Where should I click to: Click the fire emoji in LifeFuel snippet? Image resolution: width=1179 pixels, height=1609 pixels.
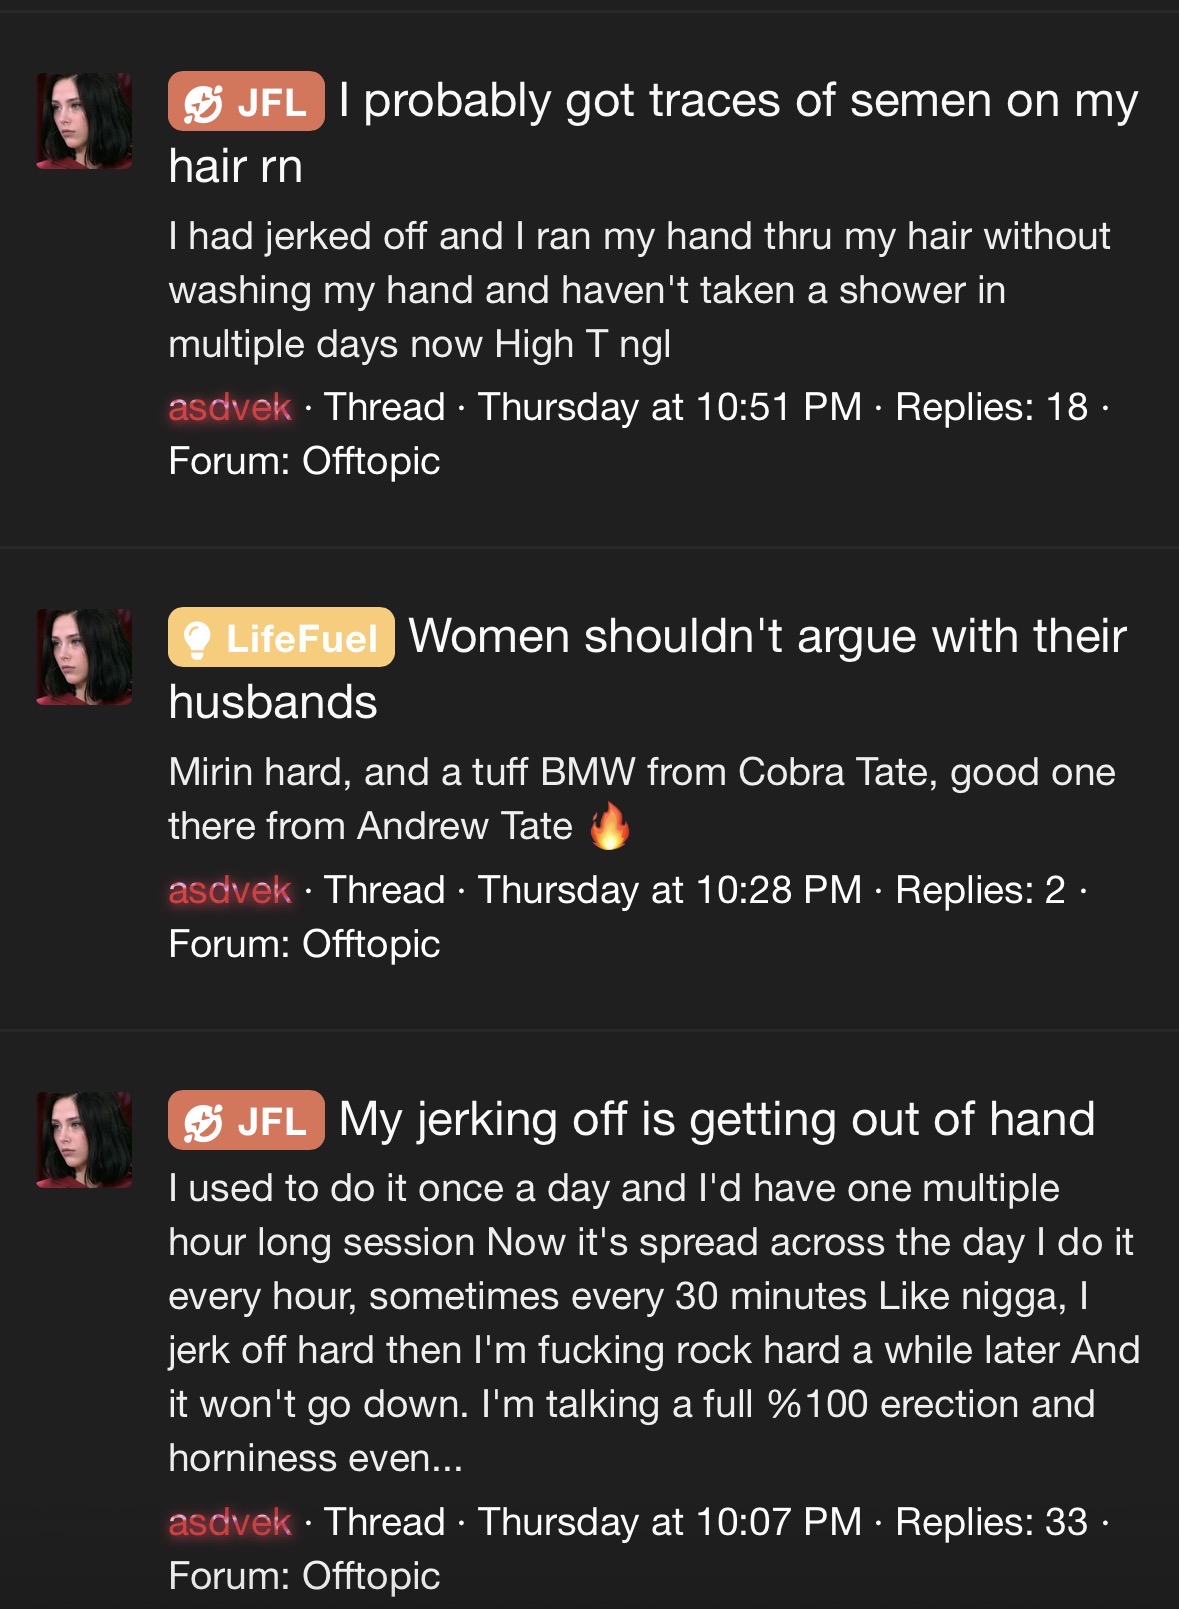610,826
